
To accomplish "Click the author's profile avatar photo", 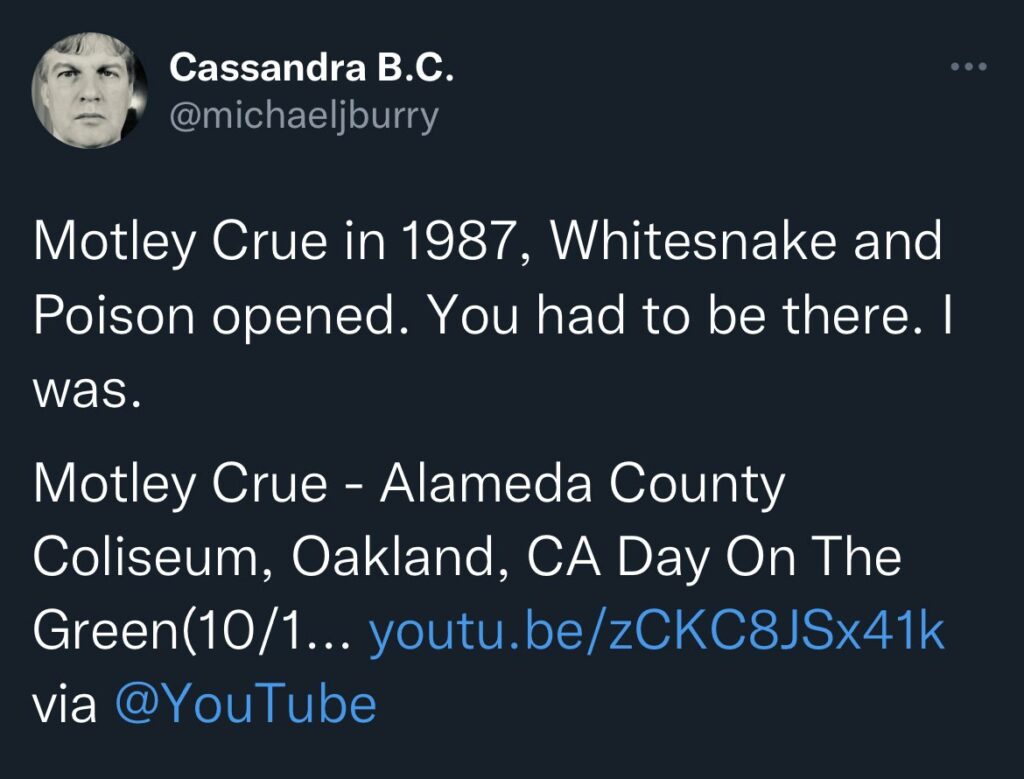I will coord(90,90).
